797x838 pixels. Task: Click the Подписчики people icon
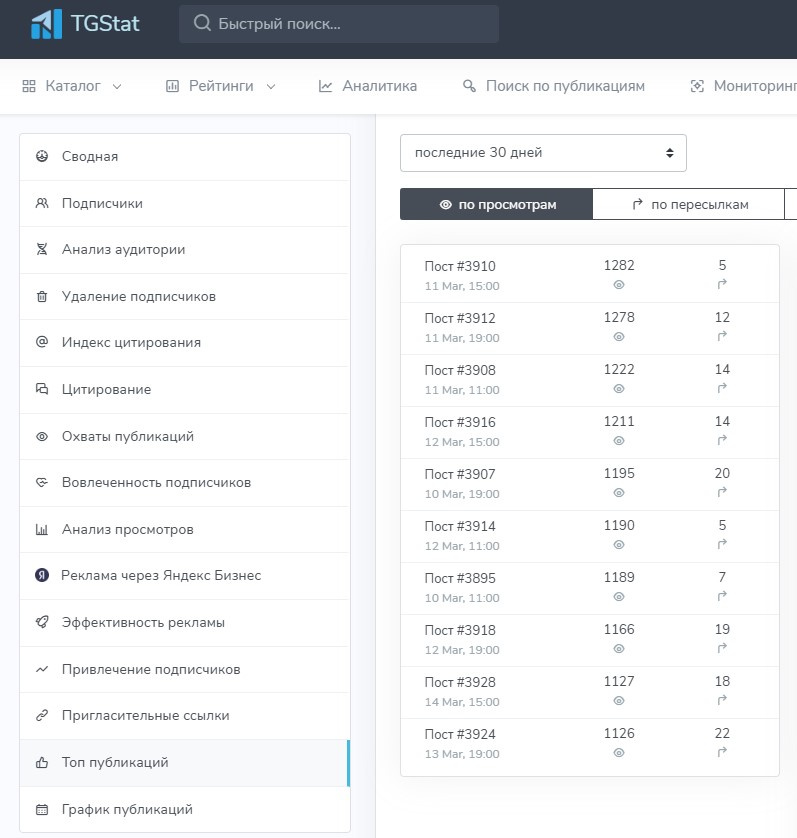click(x=42, y=203)
